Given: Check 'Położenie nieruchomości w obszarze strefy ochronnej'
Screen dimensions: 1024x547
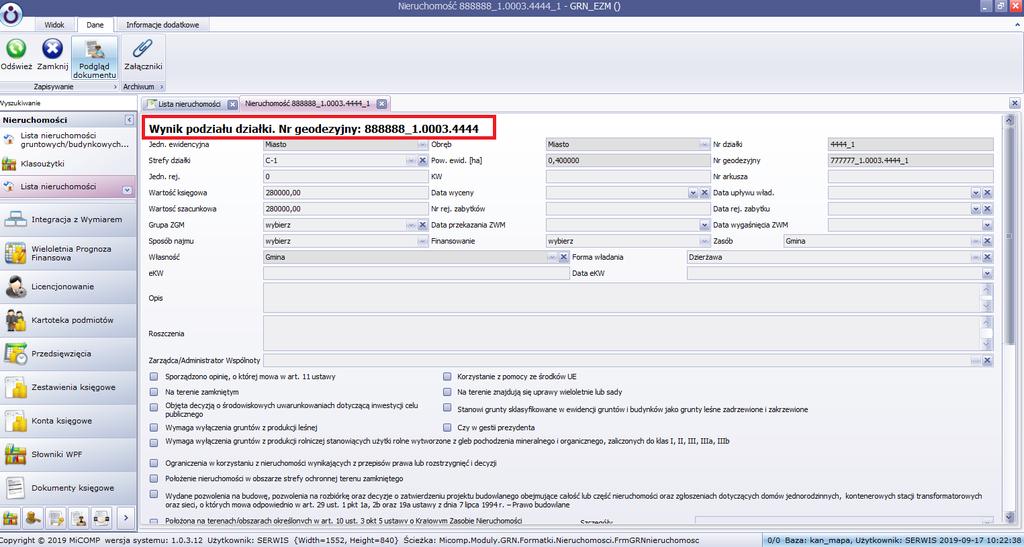Looking at the screenshot, I should coord(153,479).
